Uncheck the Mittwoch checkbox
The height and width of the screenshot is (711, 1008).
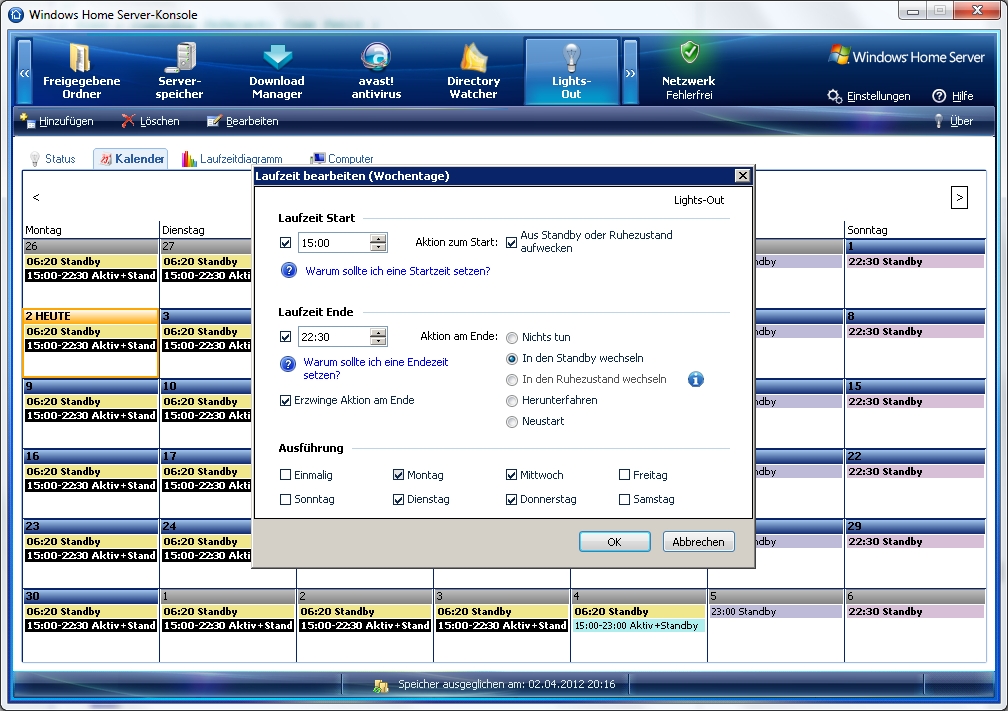click(x=511, y=475)
